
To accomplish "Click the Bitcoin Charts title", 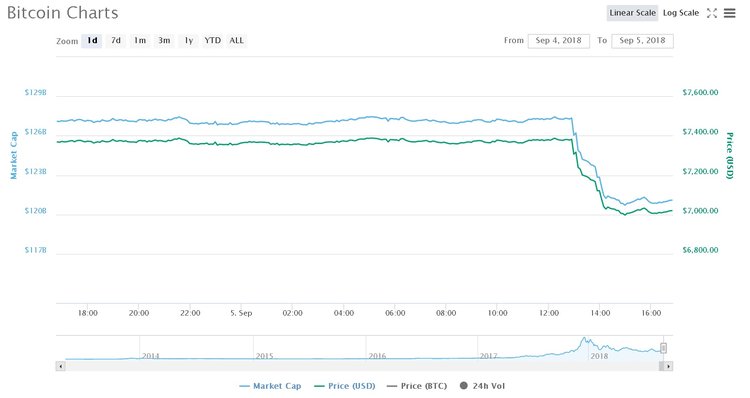I will click(63, 13).
